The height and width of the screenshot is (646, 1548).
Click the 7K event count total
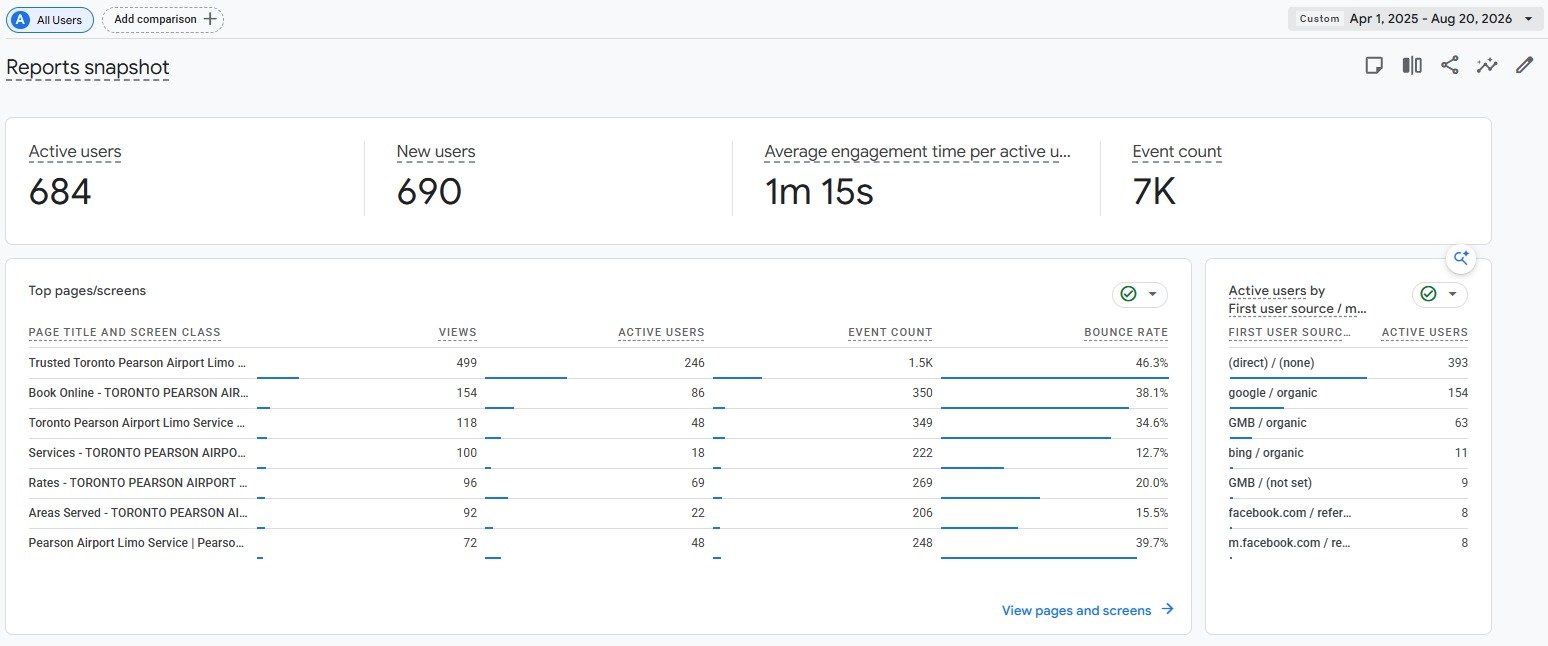tap(1154, 192)
